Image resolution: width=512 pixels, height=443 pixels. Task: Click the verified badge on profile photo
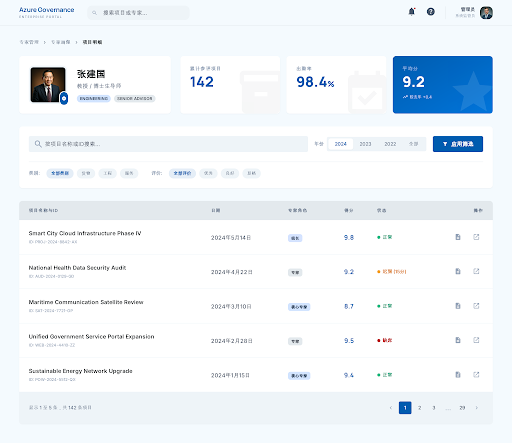(x=64, y=98)
